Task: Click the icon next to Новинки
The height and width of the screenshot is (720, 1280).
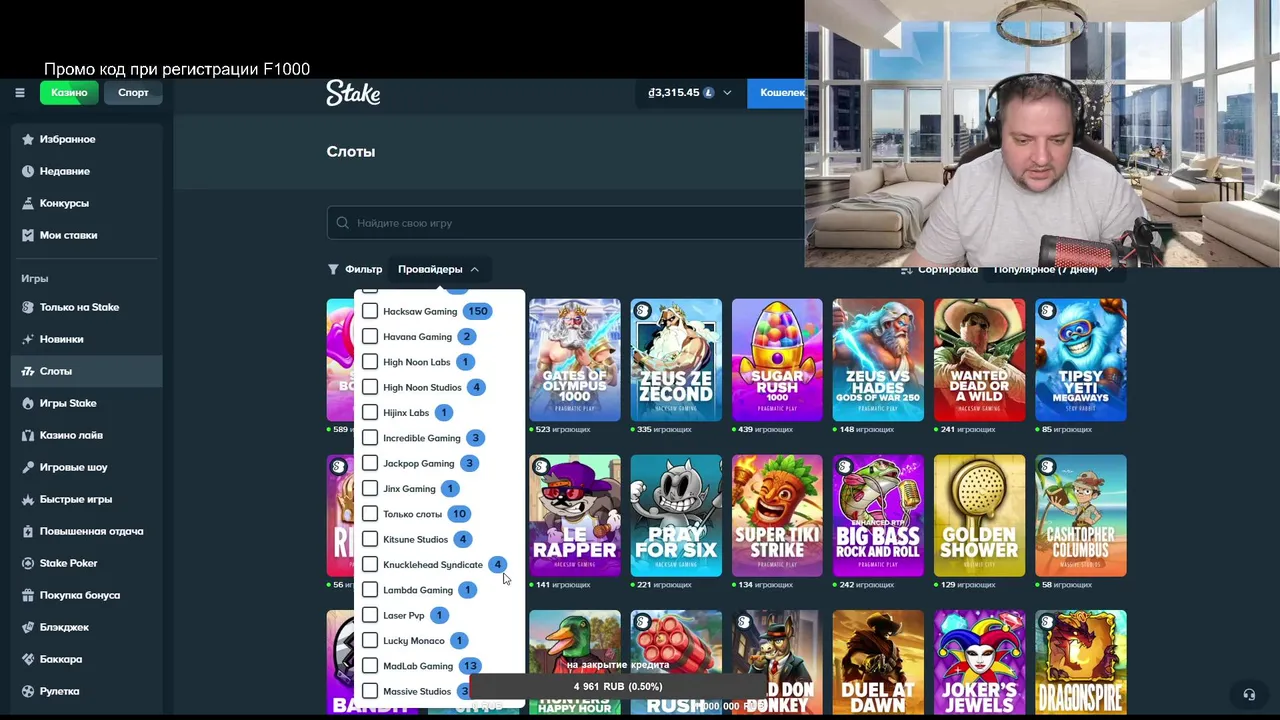Action: coord(28,339)
